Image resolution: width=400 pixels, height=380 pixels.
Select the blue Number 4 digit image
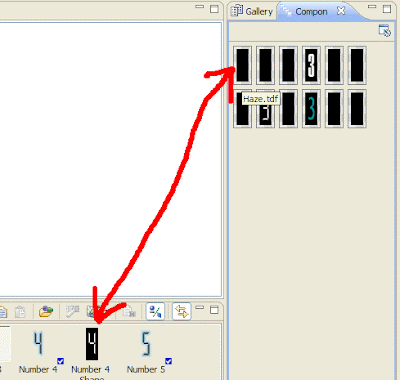[x=38, y=343]
